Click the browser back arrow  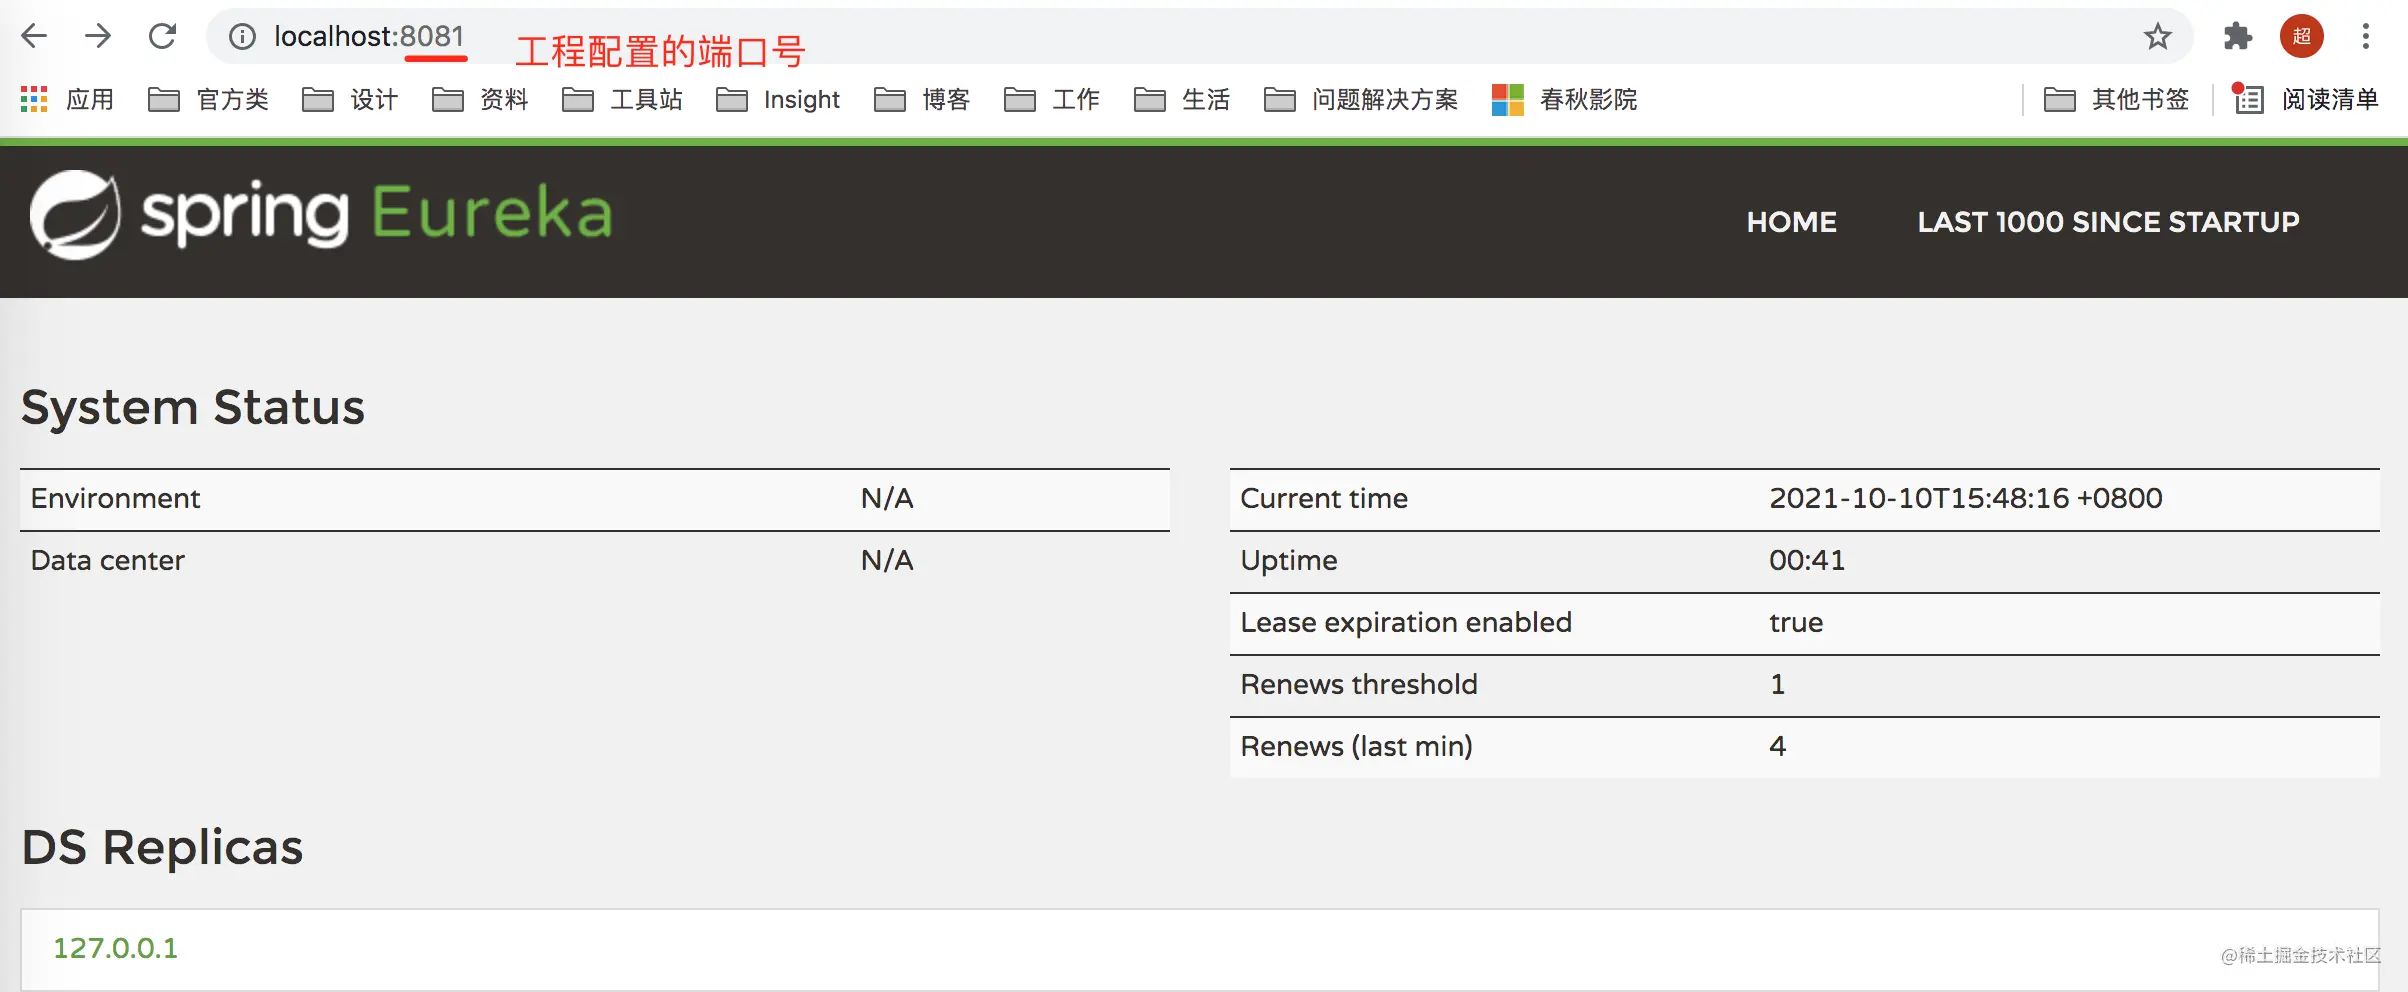pos(34,37)
